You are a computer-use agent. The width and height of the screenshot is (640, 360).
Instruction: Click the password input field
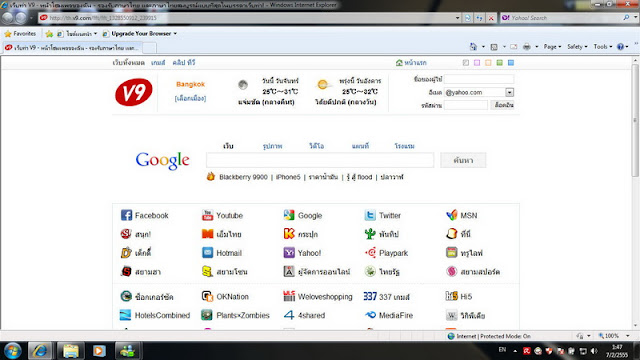(x=466, y=105)
